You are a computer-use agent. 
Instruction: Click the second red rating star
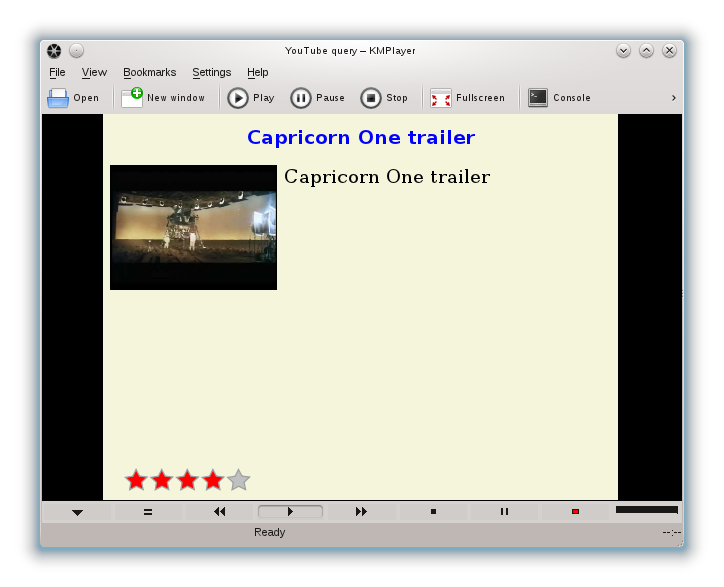[162, 480]
